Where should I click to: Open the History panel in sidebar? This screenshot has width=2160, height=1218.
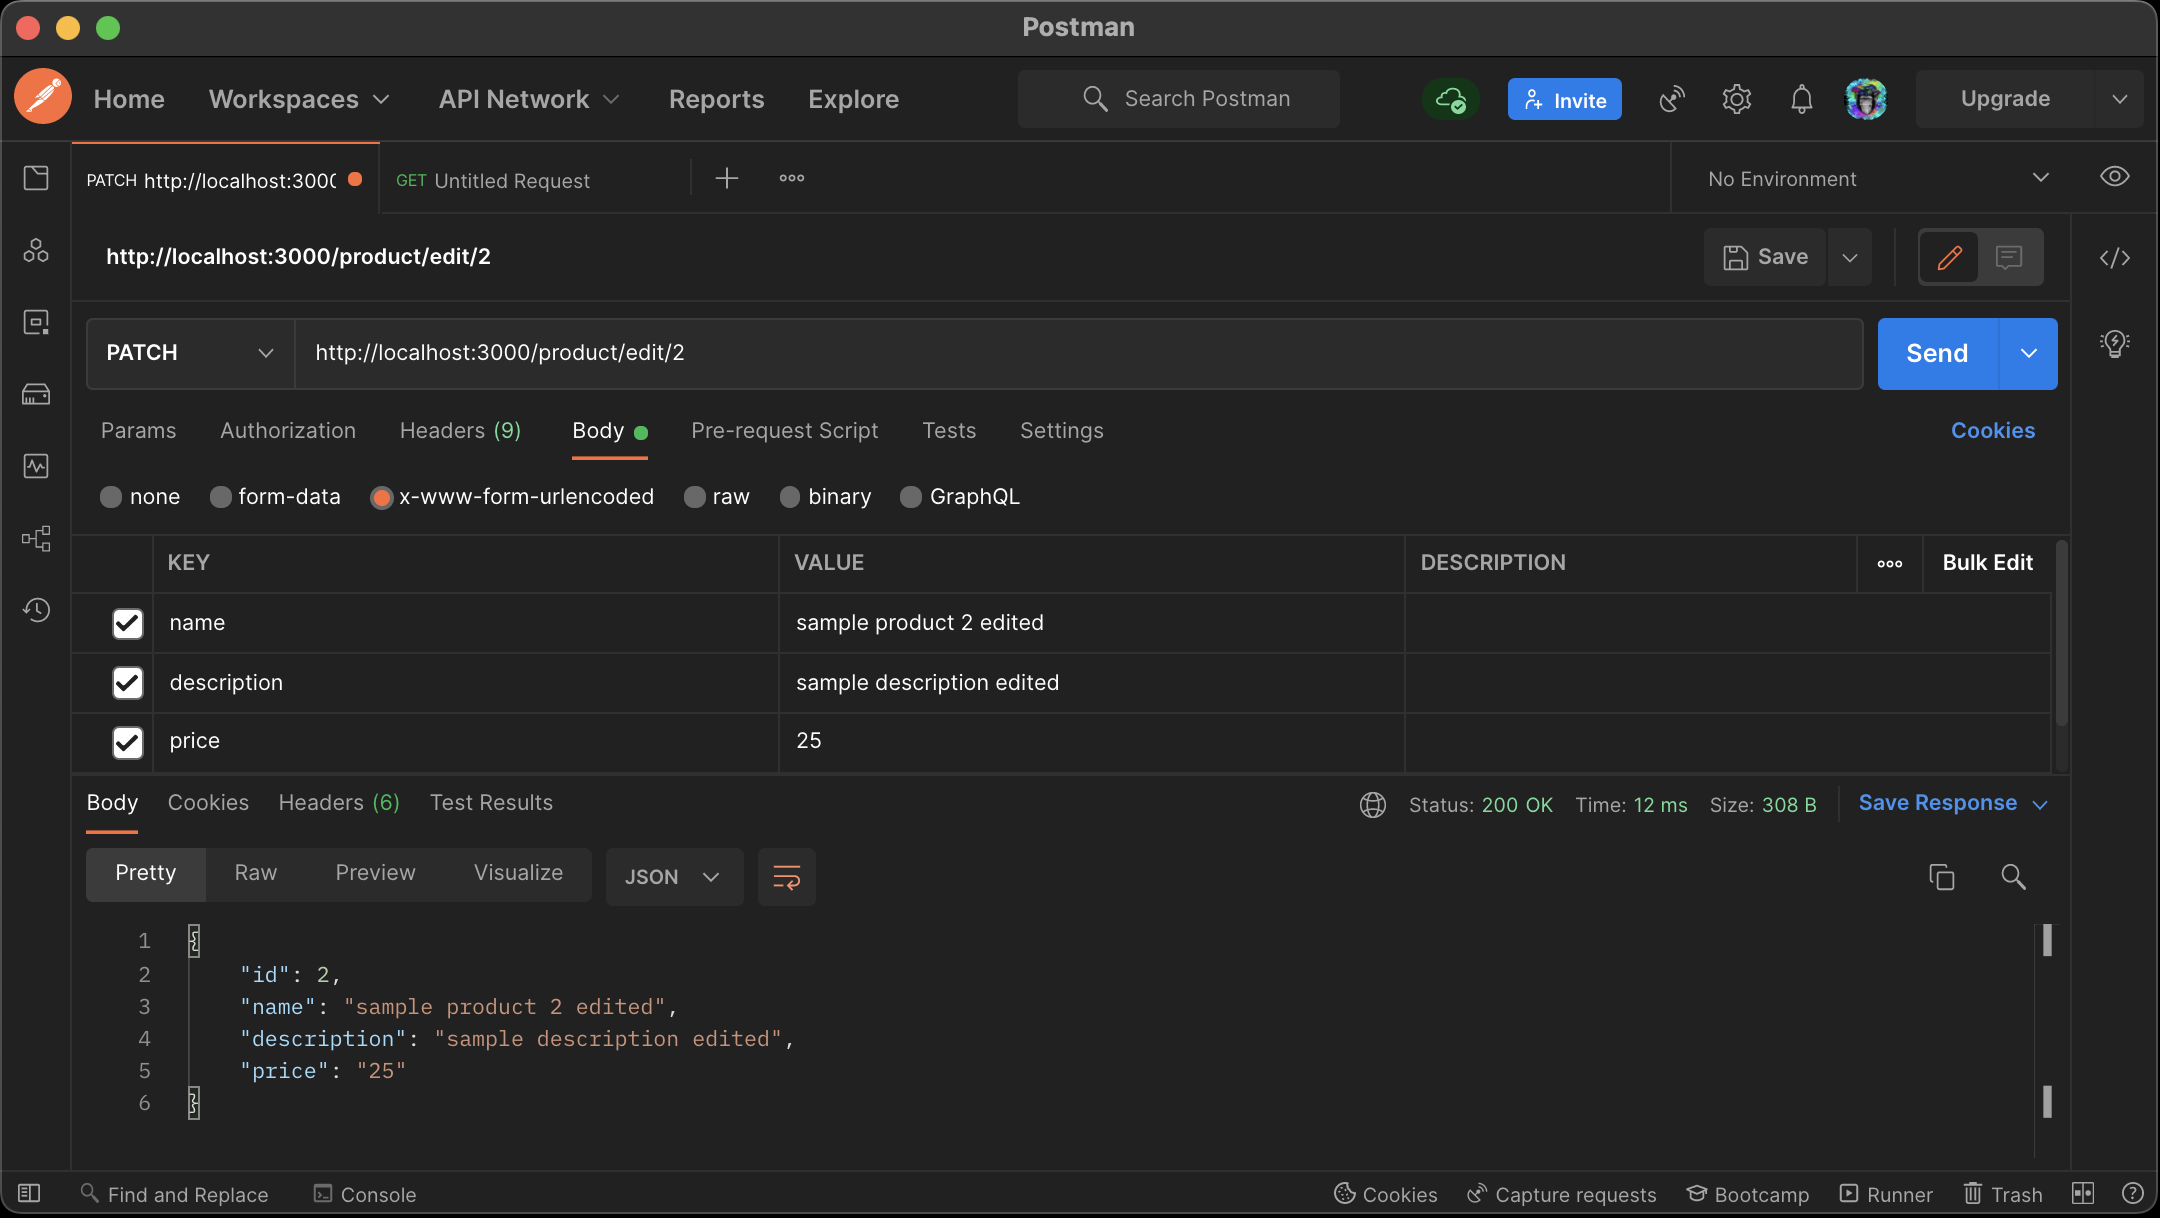(37, 610)
